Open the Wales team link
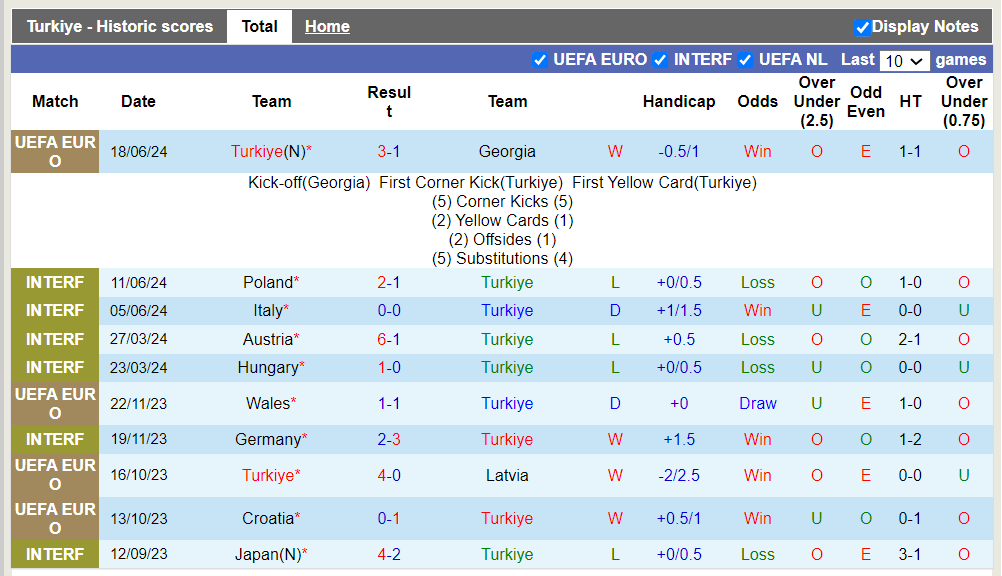 coord(267,404)
